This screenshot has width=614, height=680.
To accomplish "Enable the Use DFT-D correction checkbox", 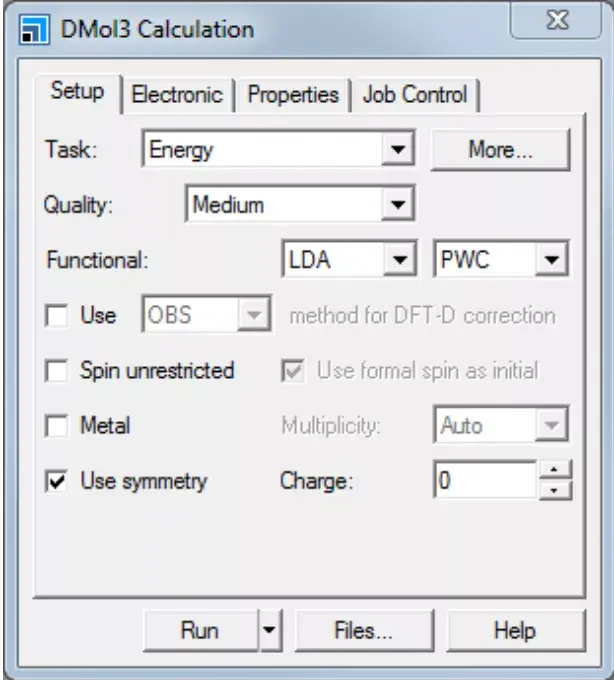I will tap(57, 316).
